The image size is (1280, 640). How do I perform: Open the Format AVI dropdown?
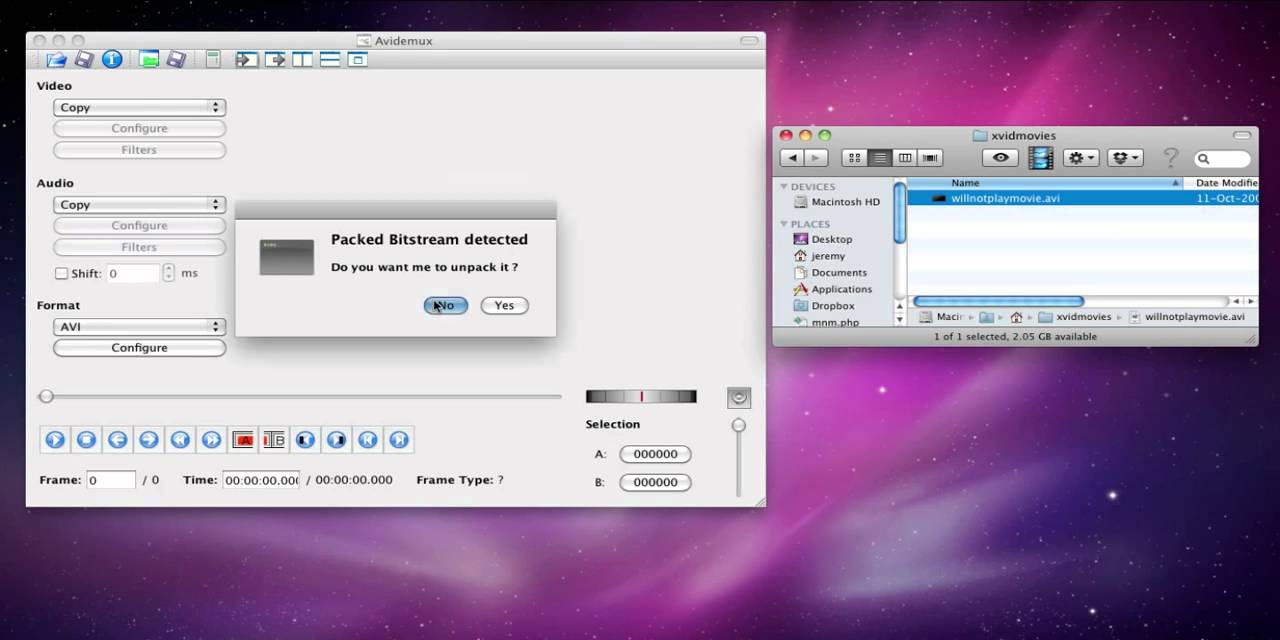pos(139,326)
